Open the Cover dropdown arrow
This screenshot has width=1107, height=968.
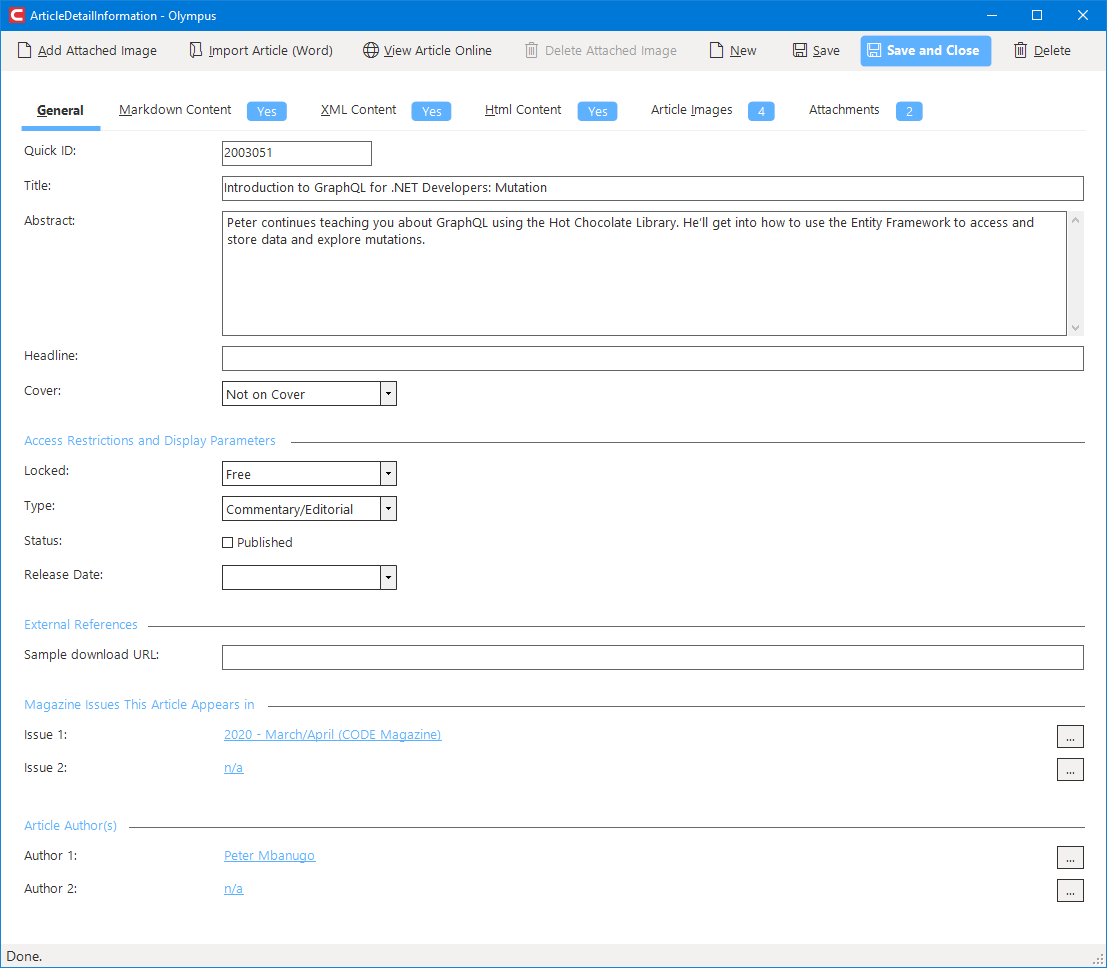pos(388,394)
